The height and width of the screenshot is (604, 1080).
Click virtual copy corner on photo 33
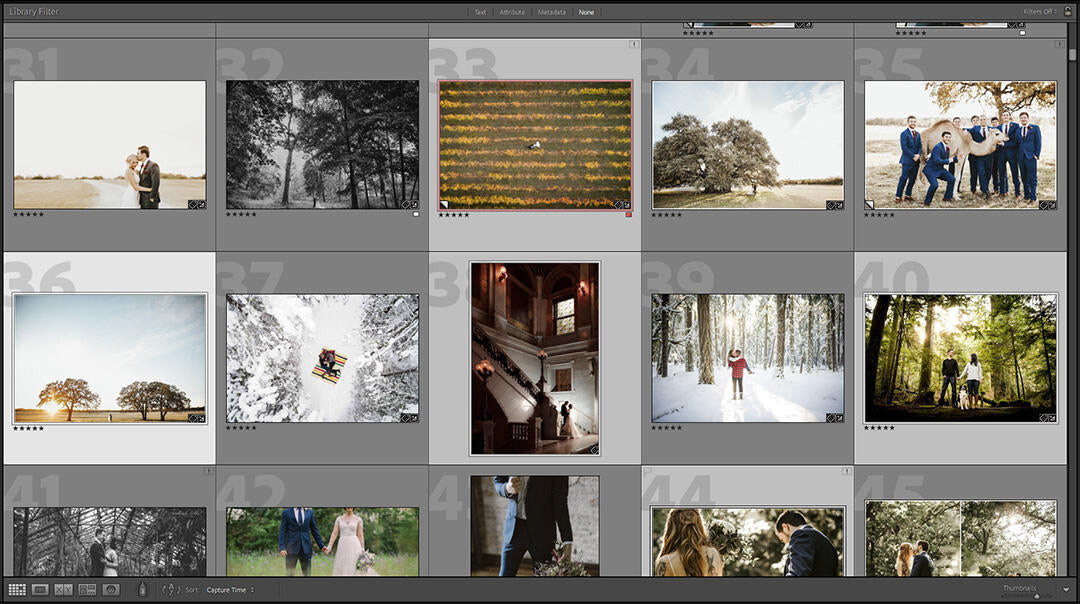coord(444,205)
